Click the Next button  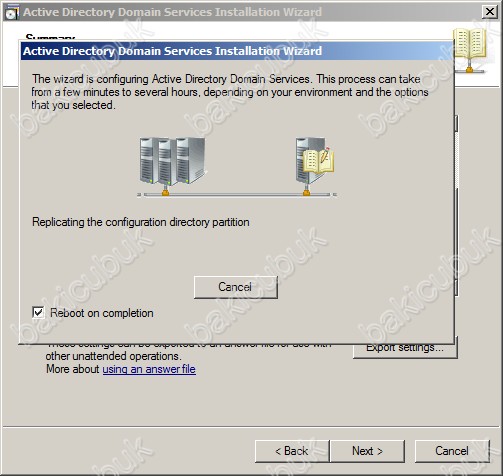(367, 451)
